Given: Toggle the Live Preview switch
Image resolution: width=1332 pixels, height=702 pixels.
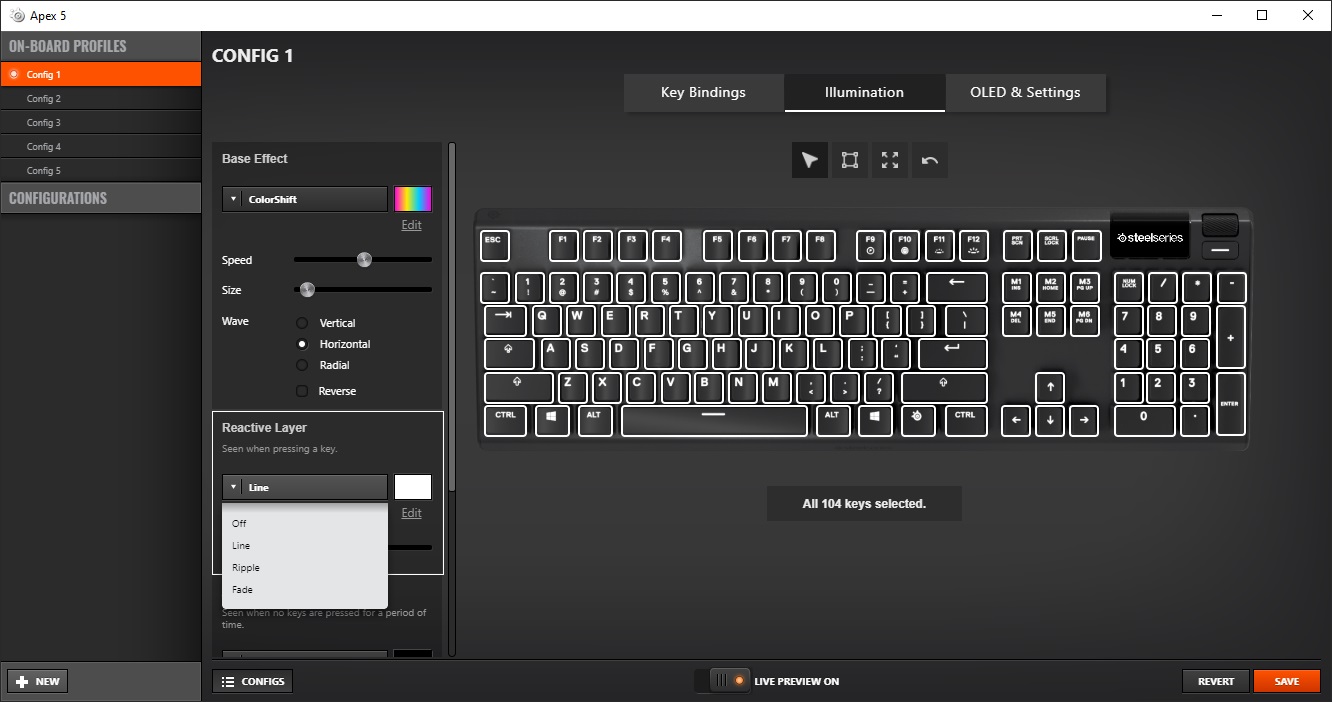Looking at the screenshot, I should point(722,681).
